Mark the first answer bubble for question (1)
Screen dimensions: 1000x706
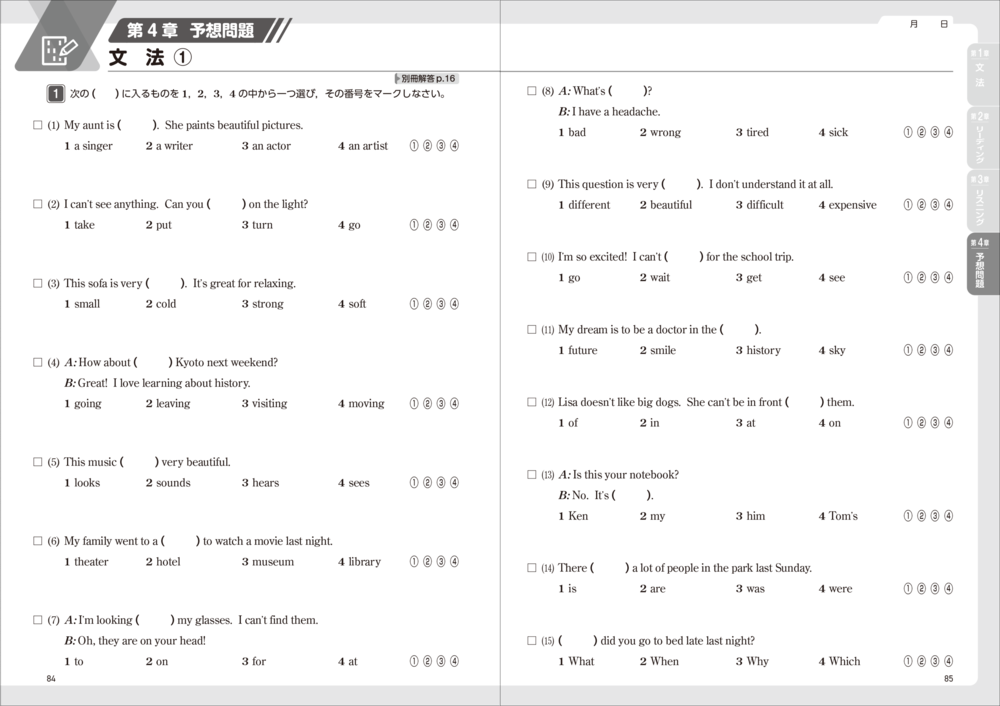(415, 146)
